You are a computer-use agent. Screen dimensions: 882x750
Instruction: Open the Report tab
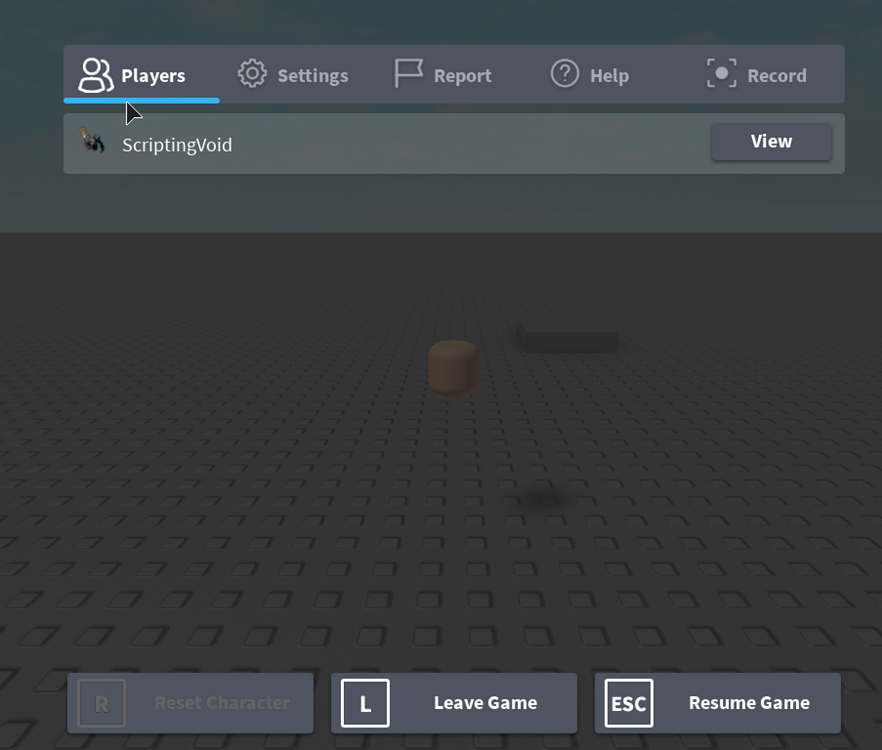click(444, 74)
